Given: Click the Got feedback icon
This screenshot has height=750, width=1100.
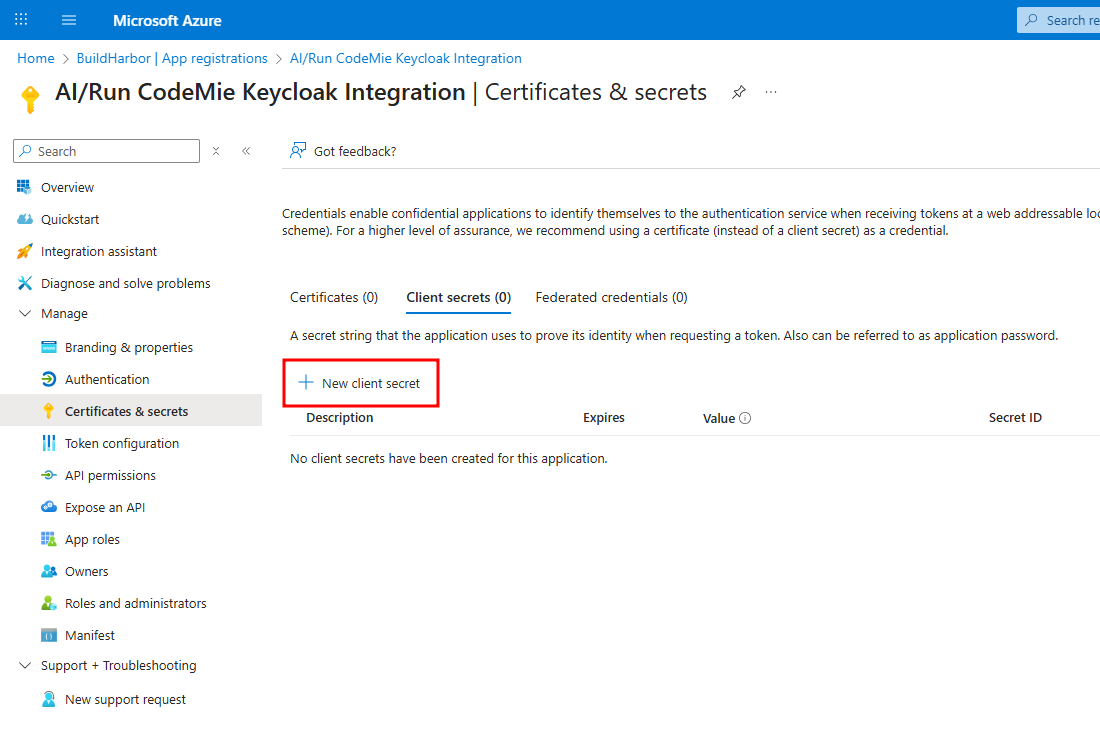Looking at the screenshot, I should [x=298, y=151].
